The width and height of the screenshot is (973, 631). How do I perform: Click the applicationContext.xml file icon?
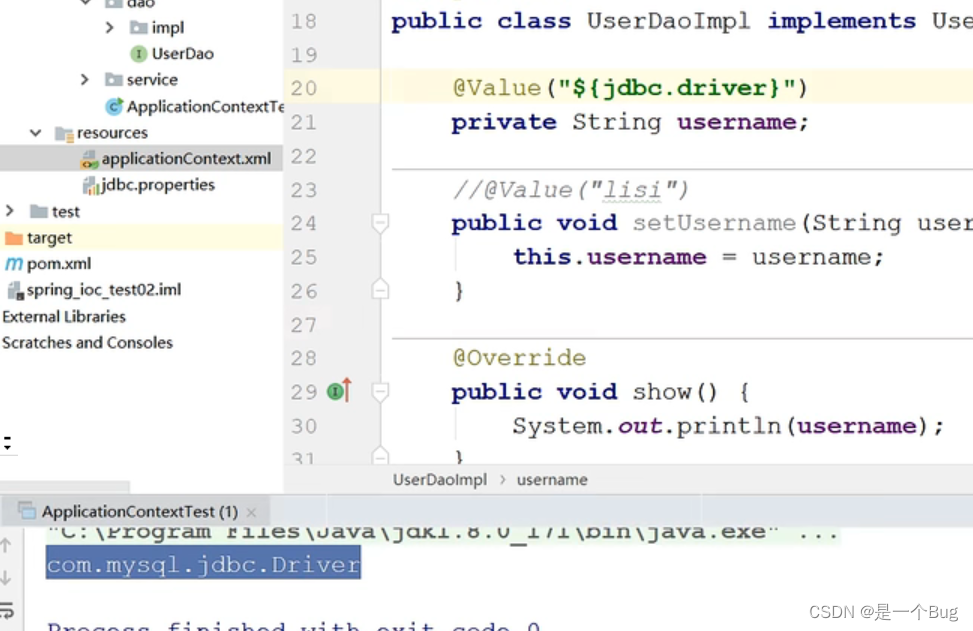(89, 159)
